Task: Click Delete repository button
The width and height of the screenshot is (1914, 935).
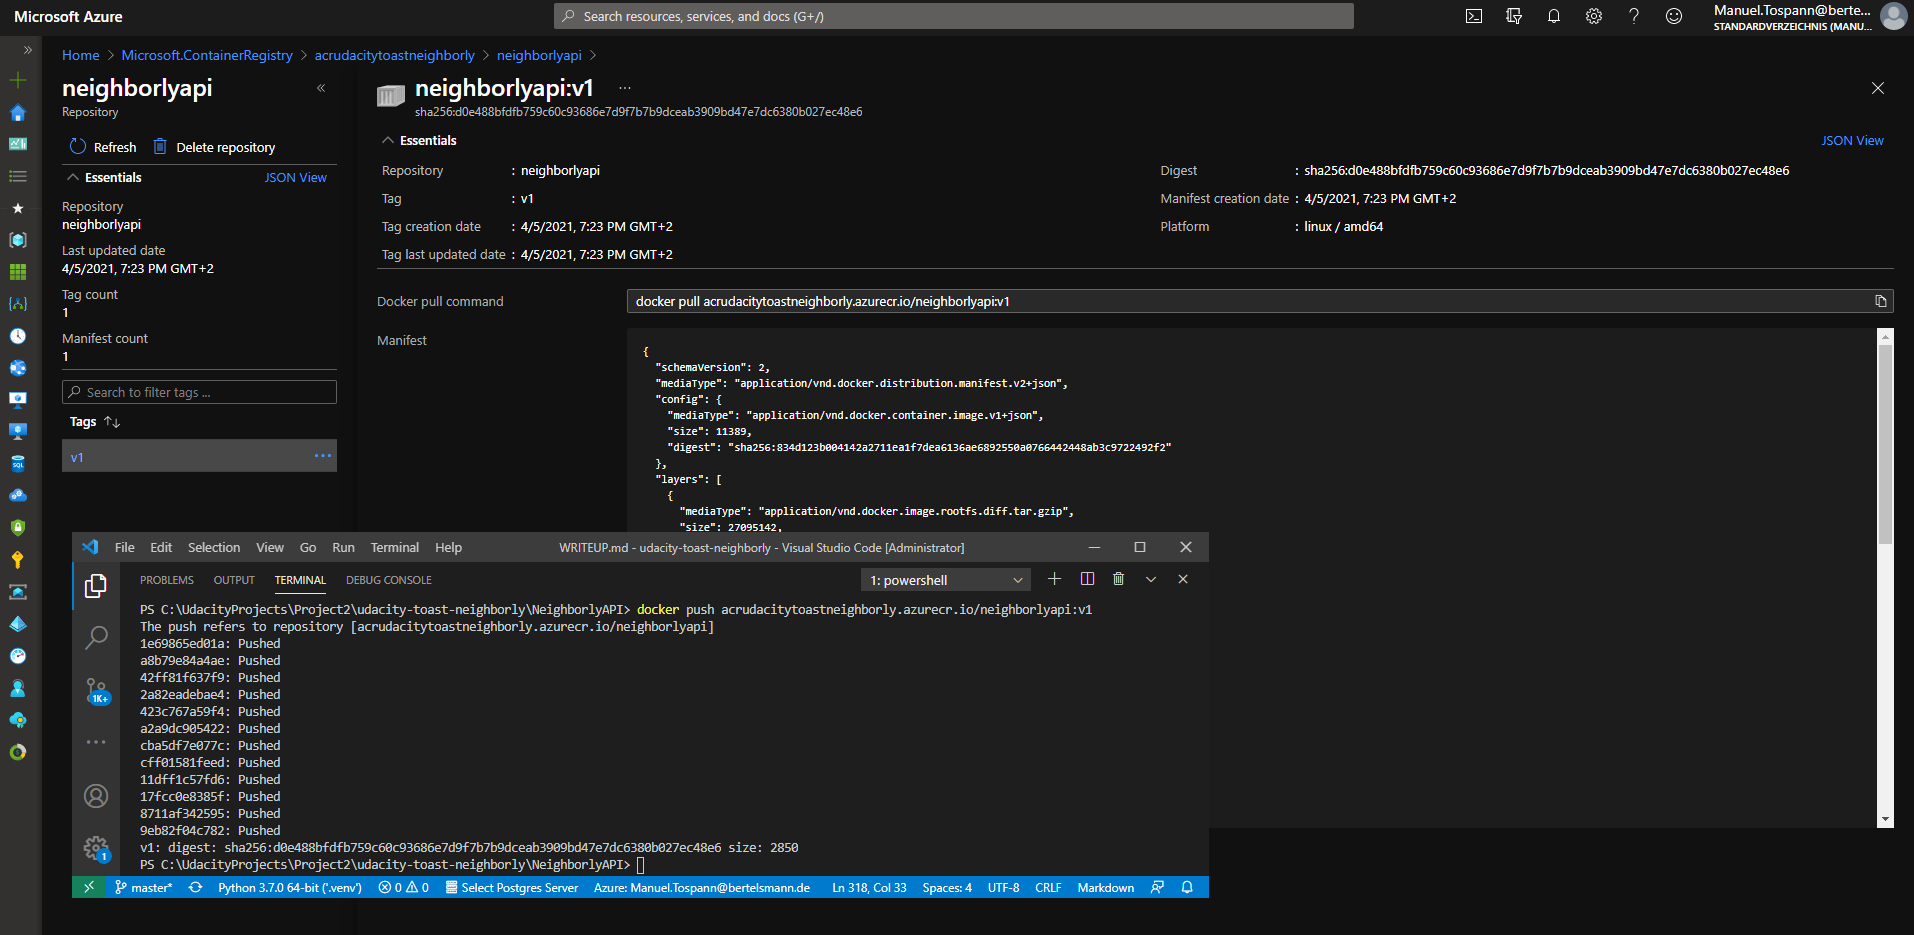Action: tap(214, 147)
